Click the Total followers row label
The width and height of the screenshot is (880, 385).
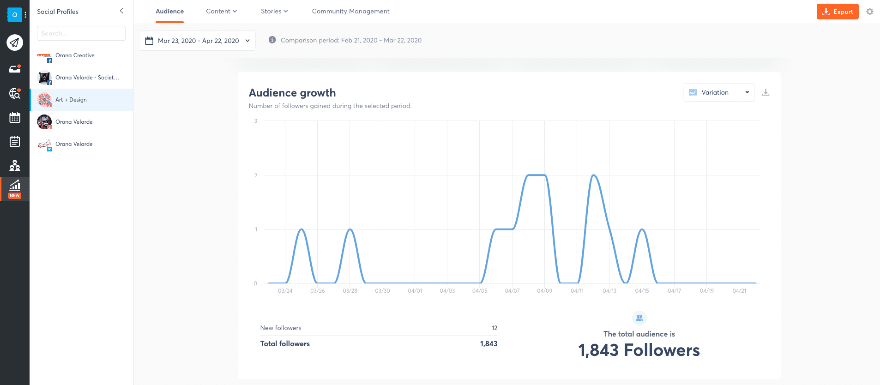click(x=285, y=343)
